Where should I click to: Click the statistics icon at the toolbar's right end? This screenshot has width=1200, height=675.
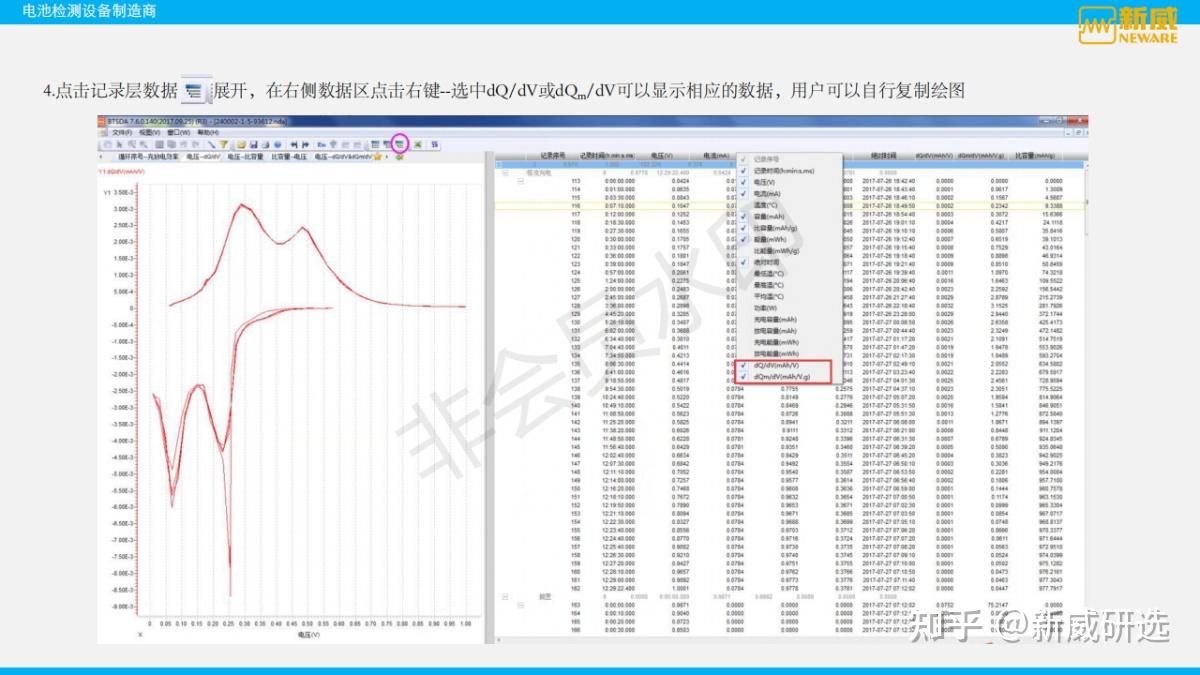click(x=434, y=144)
